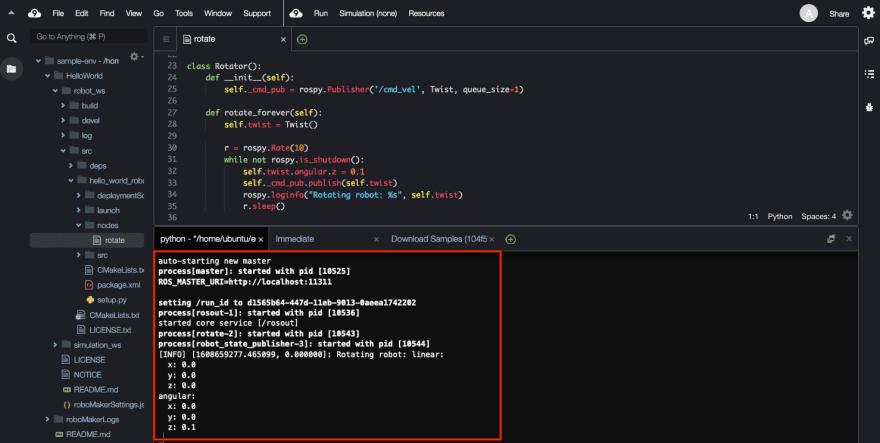Switch to the Immediate tab
Image resolution: width=880 pixels, height=443 pixels.
(x=295, y=239)
